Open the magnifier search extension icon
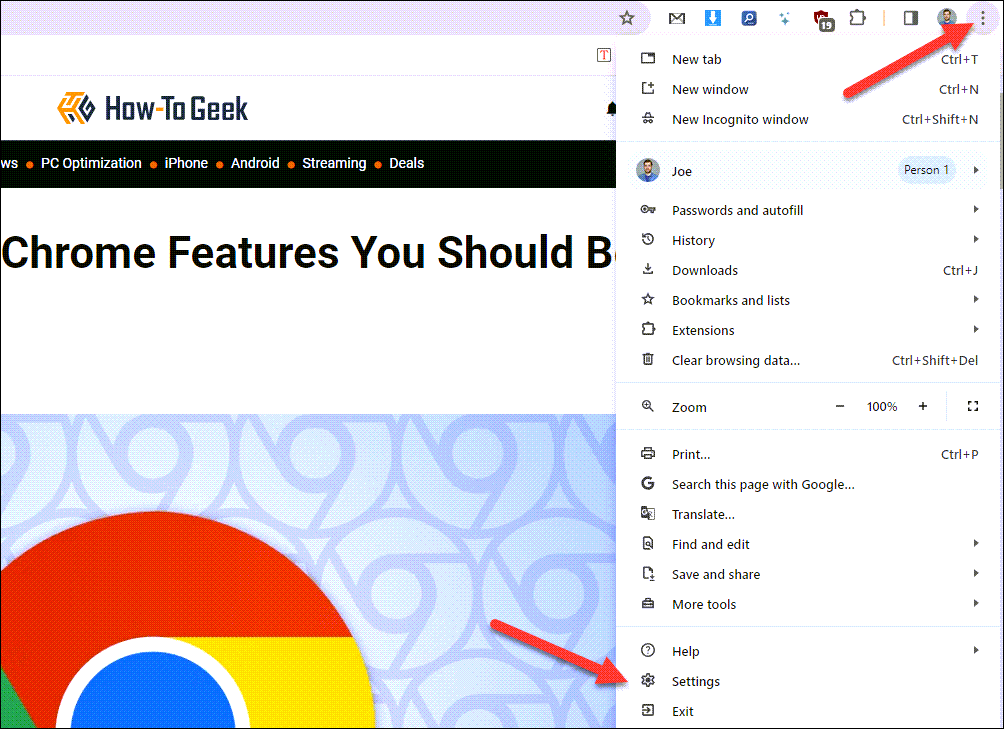The image size is (1004, 729). [x=748, y=18]
